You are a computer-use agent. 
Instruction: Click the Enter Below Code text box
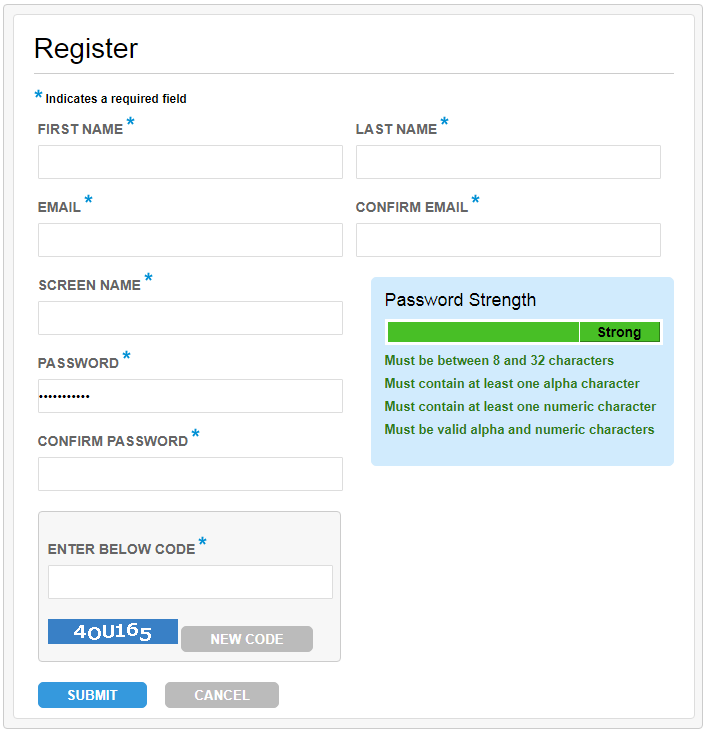coord(190,582)
